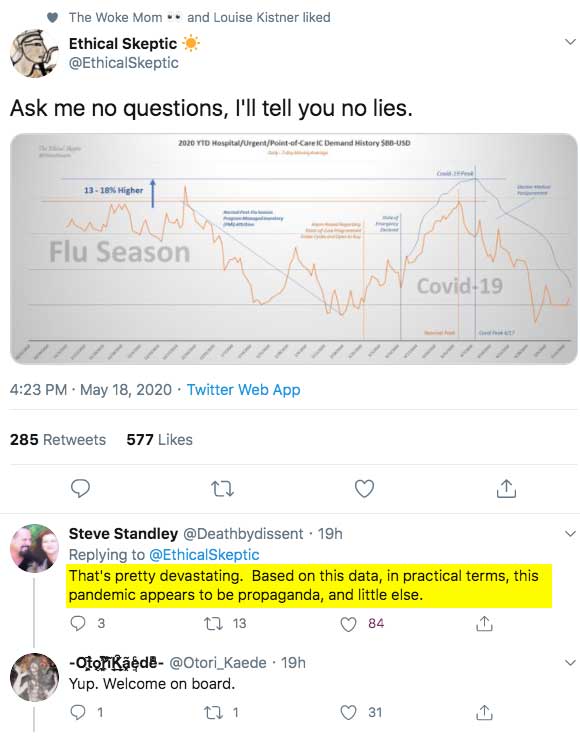Like Otori_Kaede's Welcome on board reply
The image size is (580, 736).
tap(348, 713)
